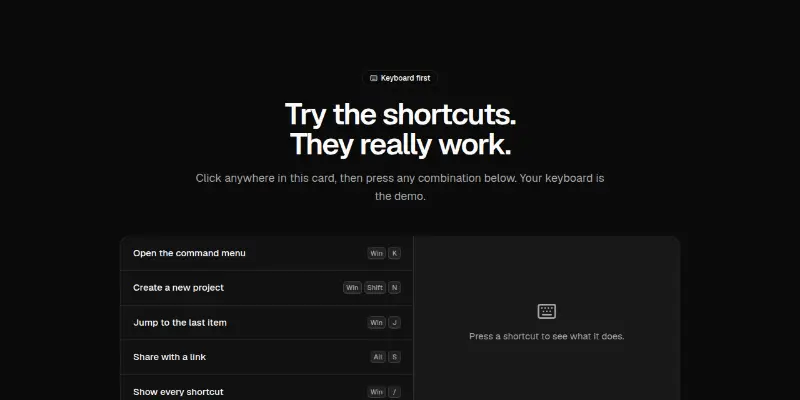
Task: Choose the Show every shortcut row
Action: pos(267,389)
